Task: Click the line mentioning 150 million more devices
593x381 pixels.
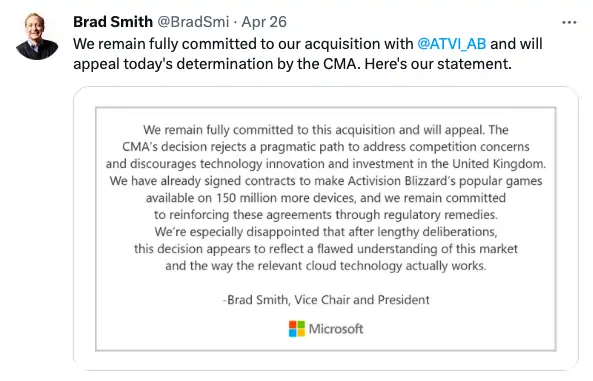Action: [x=326, y=198]
